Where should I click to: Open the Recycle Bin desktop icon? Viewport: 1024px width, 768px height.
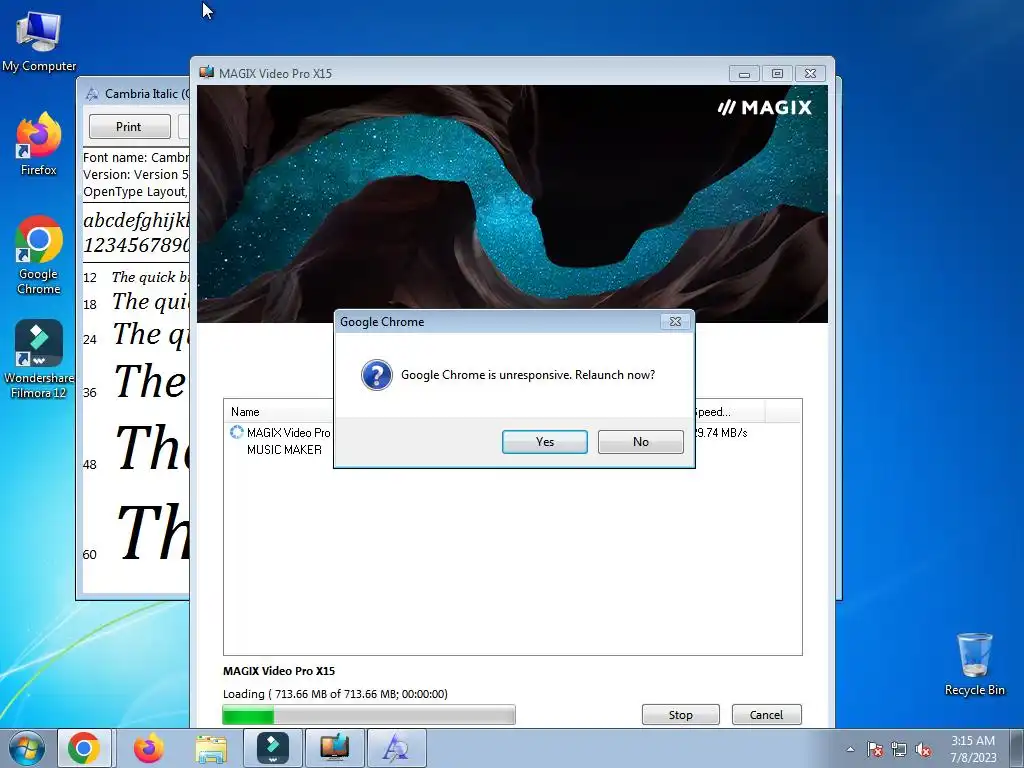coord(974,664)
